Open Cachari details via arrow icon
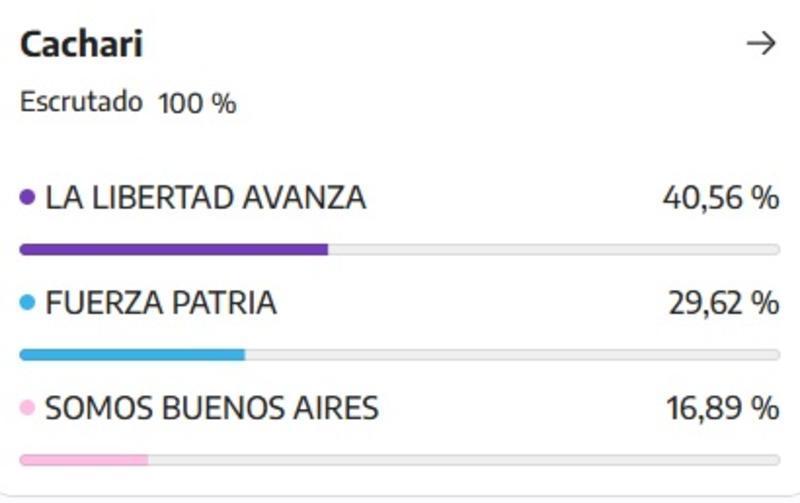Viewport: 800px width, 503px height. pos(761,43)
